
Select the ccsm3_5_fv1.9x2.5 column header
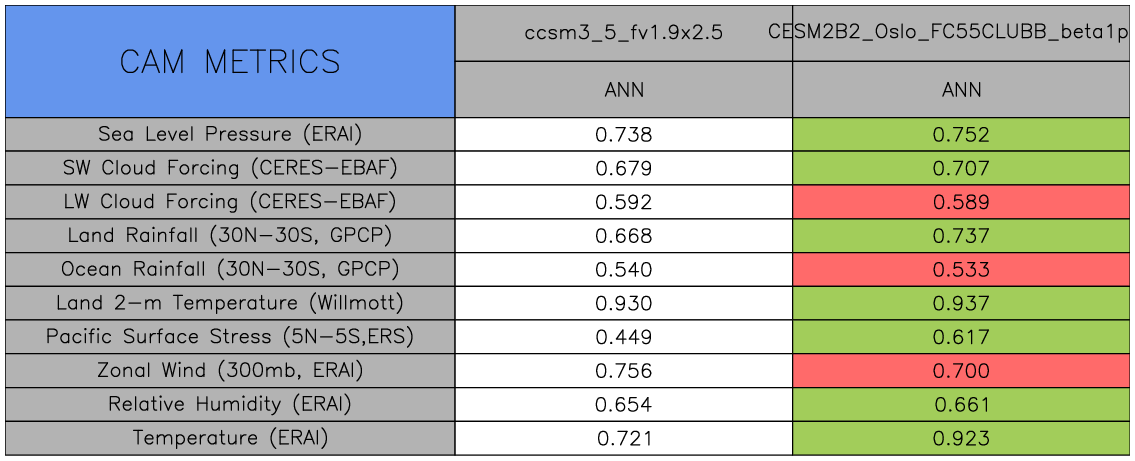(624, 32)
